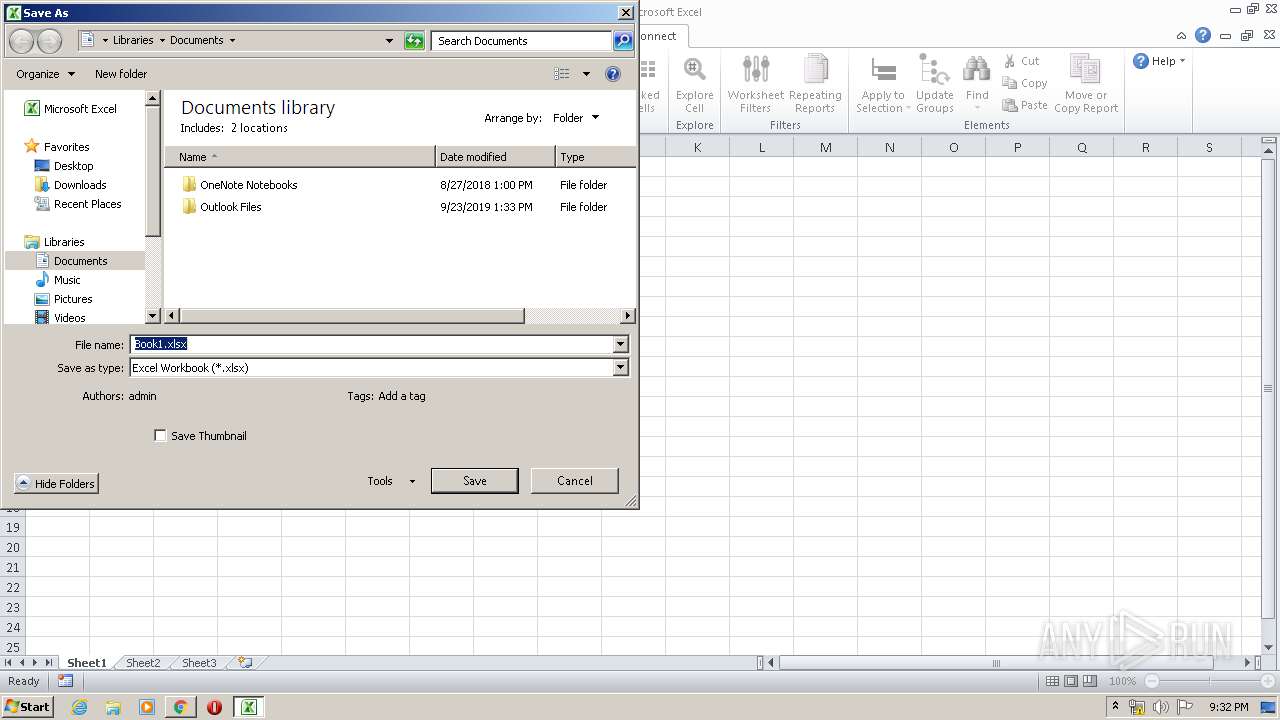
Task: Click Cut in the Elements group
Action: [1022, 61]
